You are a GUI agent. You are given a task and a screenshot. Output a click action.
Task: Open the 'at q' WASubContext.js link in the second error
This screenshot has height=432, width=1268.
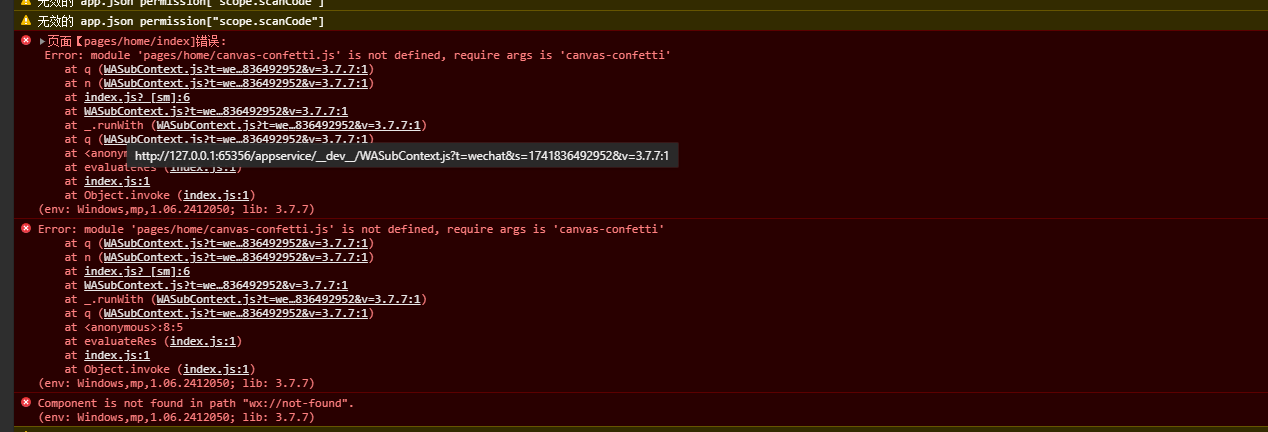[236, 243]
